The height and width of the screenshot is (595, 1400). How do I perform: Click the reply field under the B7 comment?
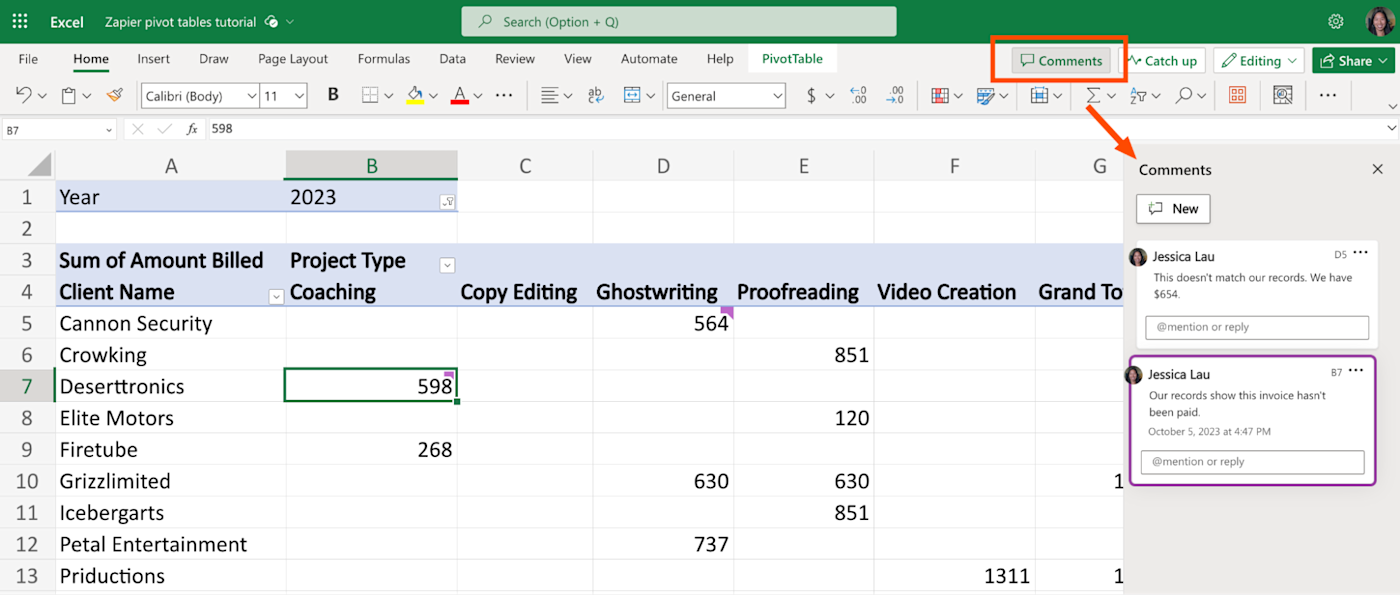point(1252,462)
